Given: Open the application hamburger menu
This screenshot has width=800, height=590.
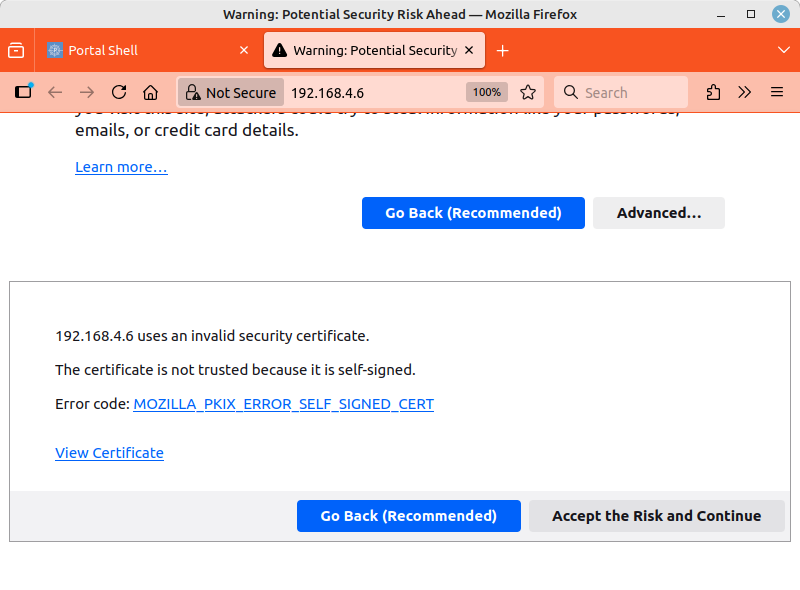Looking at the screenshot, I should [x=777, y=92].
